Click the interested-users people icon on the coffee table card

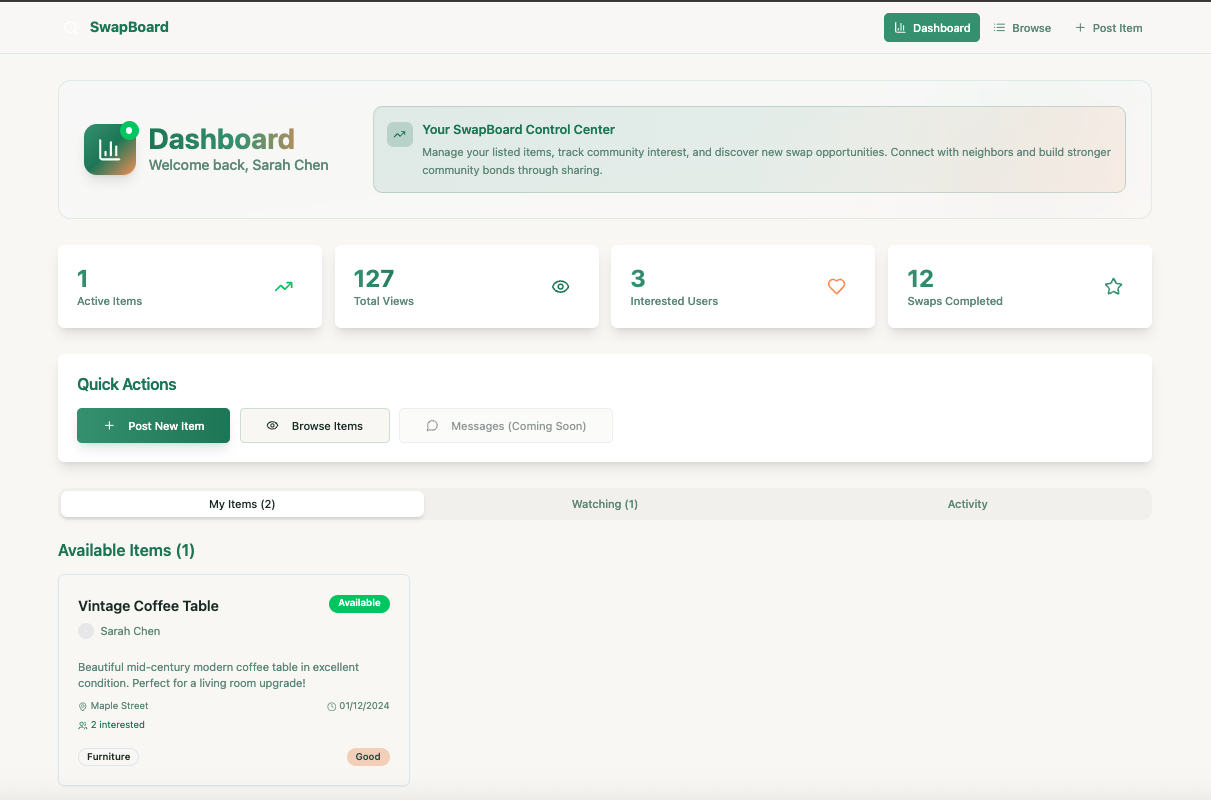pyautogui.click(x=82, y=724)
